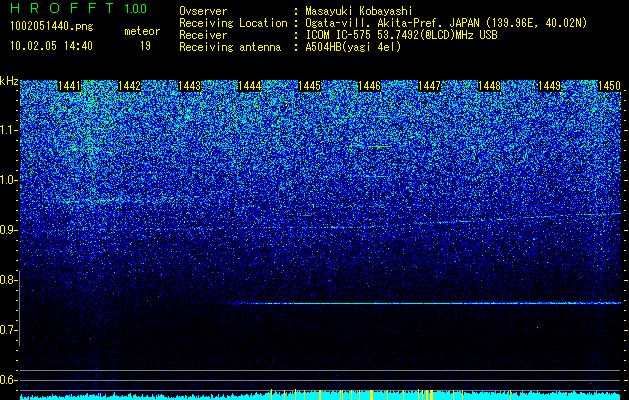
Task: Click the Receiving Location text line
Action: (x=383, y=23)
